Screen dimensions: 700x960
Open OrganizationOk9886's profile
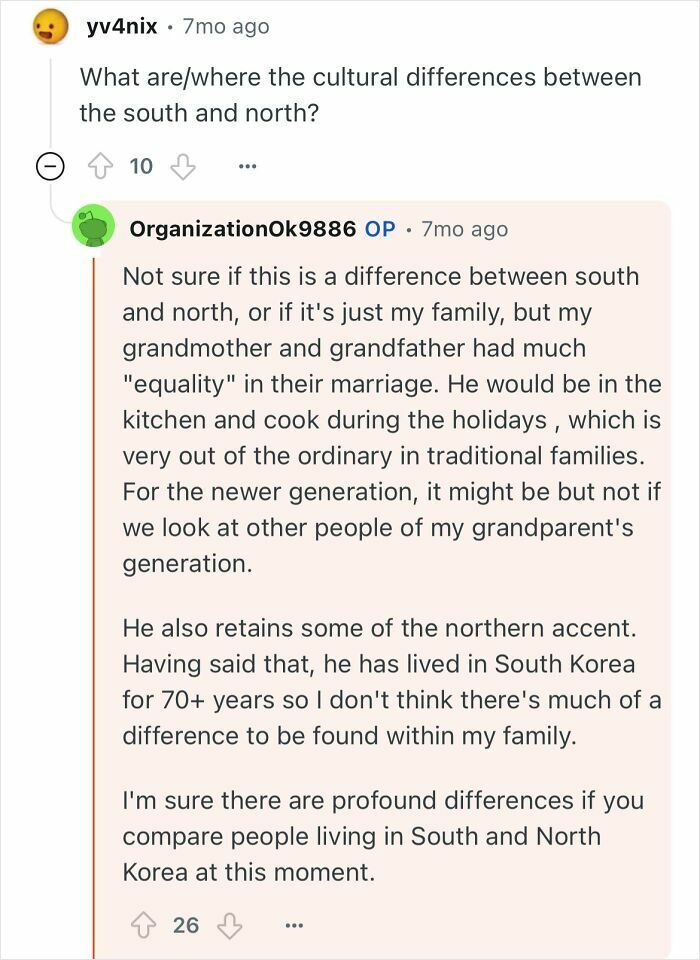coord(245,229)
